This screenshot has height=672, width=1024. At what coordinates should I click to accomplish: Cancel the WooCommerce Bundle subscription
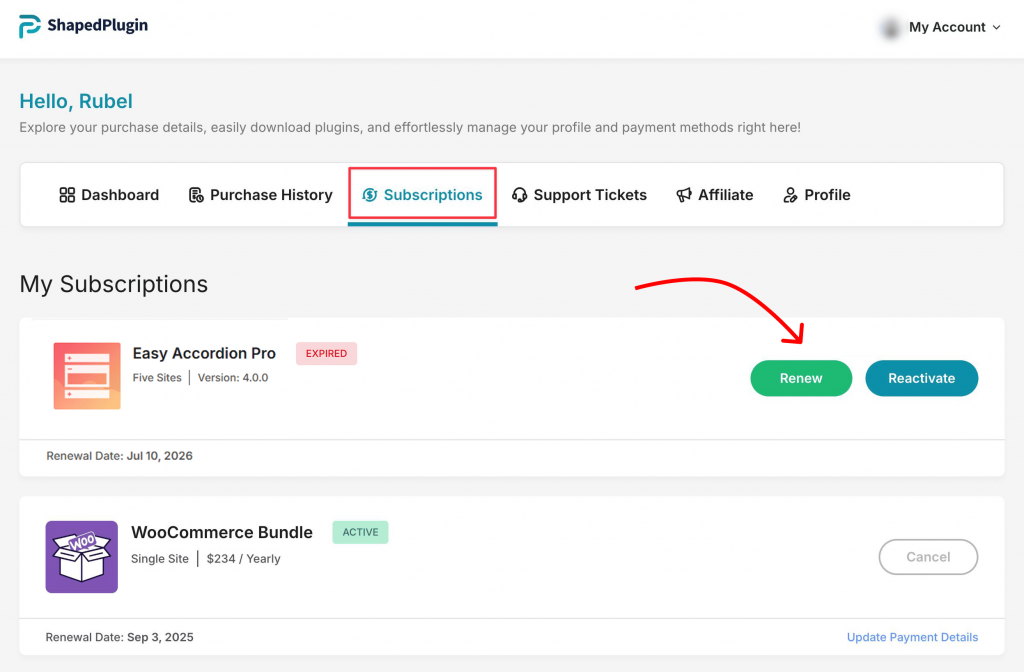click(928, 557)
